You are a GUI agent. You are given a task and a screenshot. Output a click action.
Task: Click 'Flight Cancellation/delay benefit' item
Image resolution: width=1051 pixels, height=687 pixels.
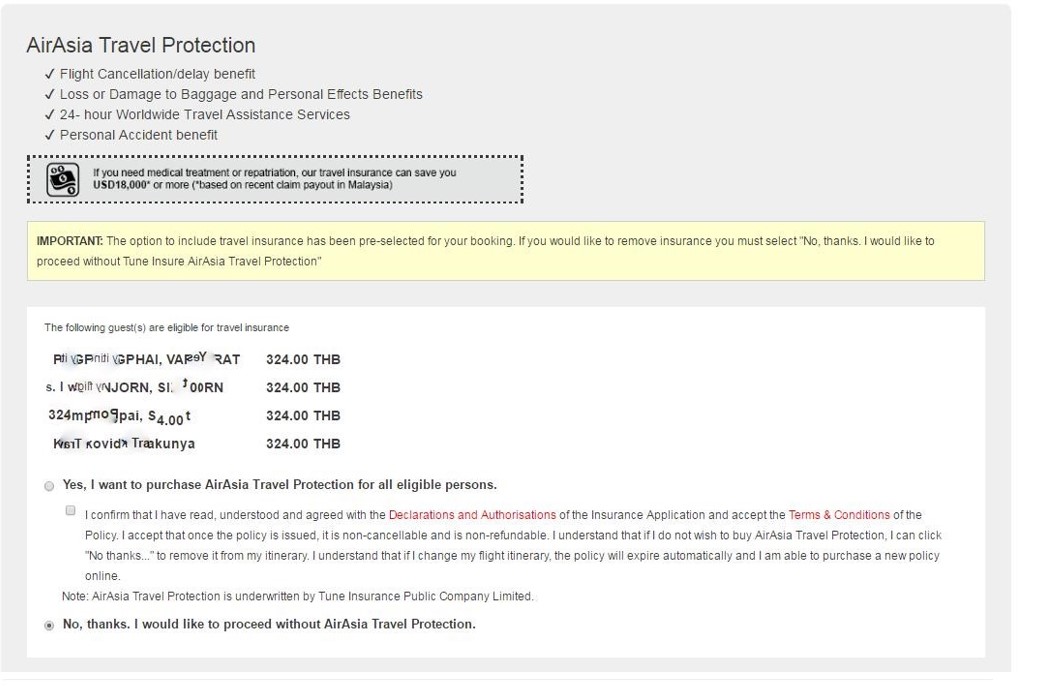point(157,74)
